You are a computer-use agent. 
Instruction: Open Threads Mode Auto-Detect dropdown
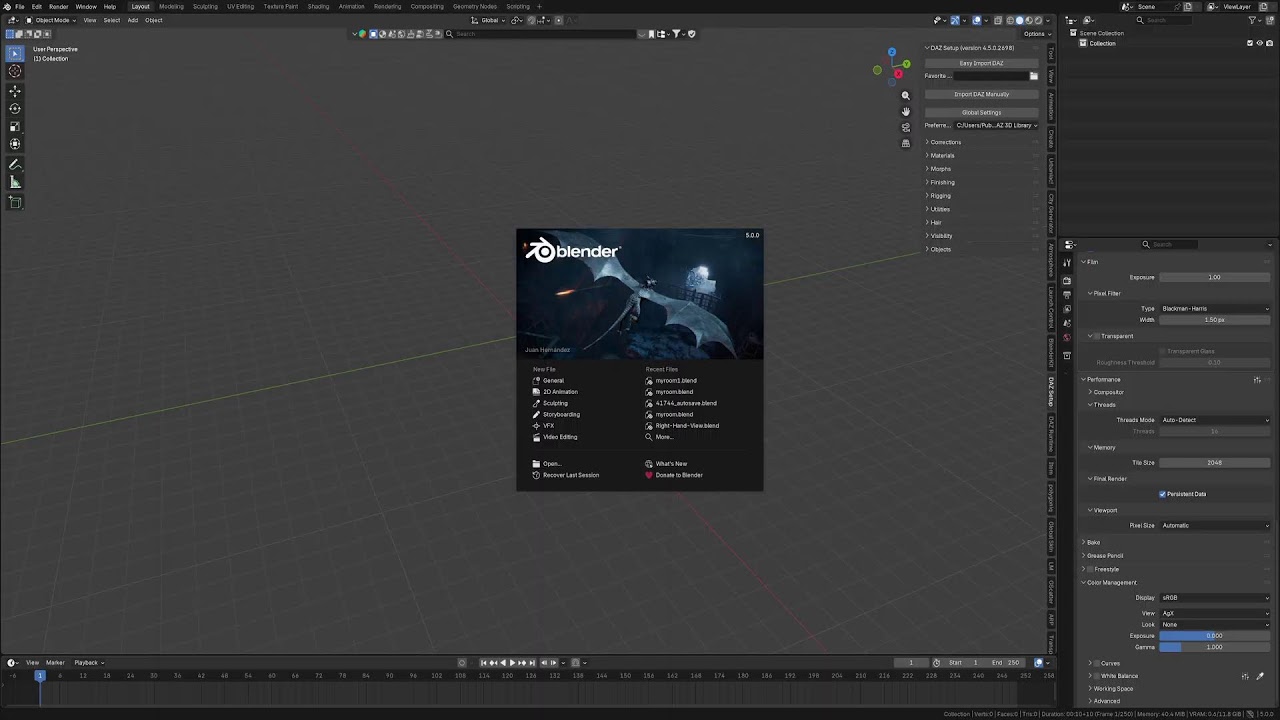pos(1215,420)
